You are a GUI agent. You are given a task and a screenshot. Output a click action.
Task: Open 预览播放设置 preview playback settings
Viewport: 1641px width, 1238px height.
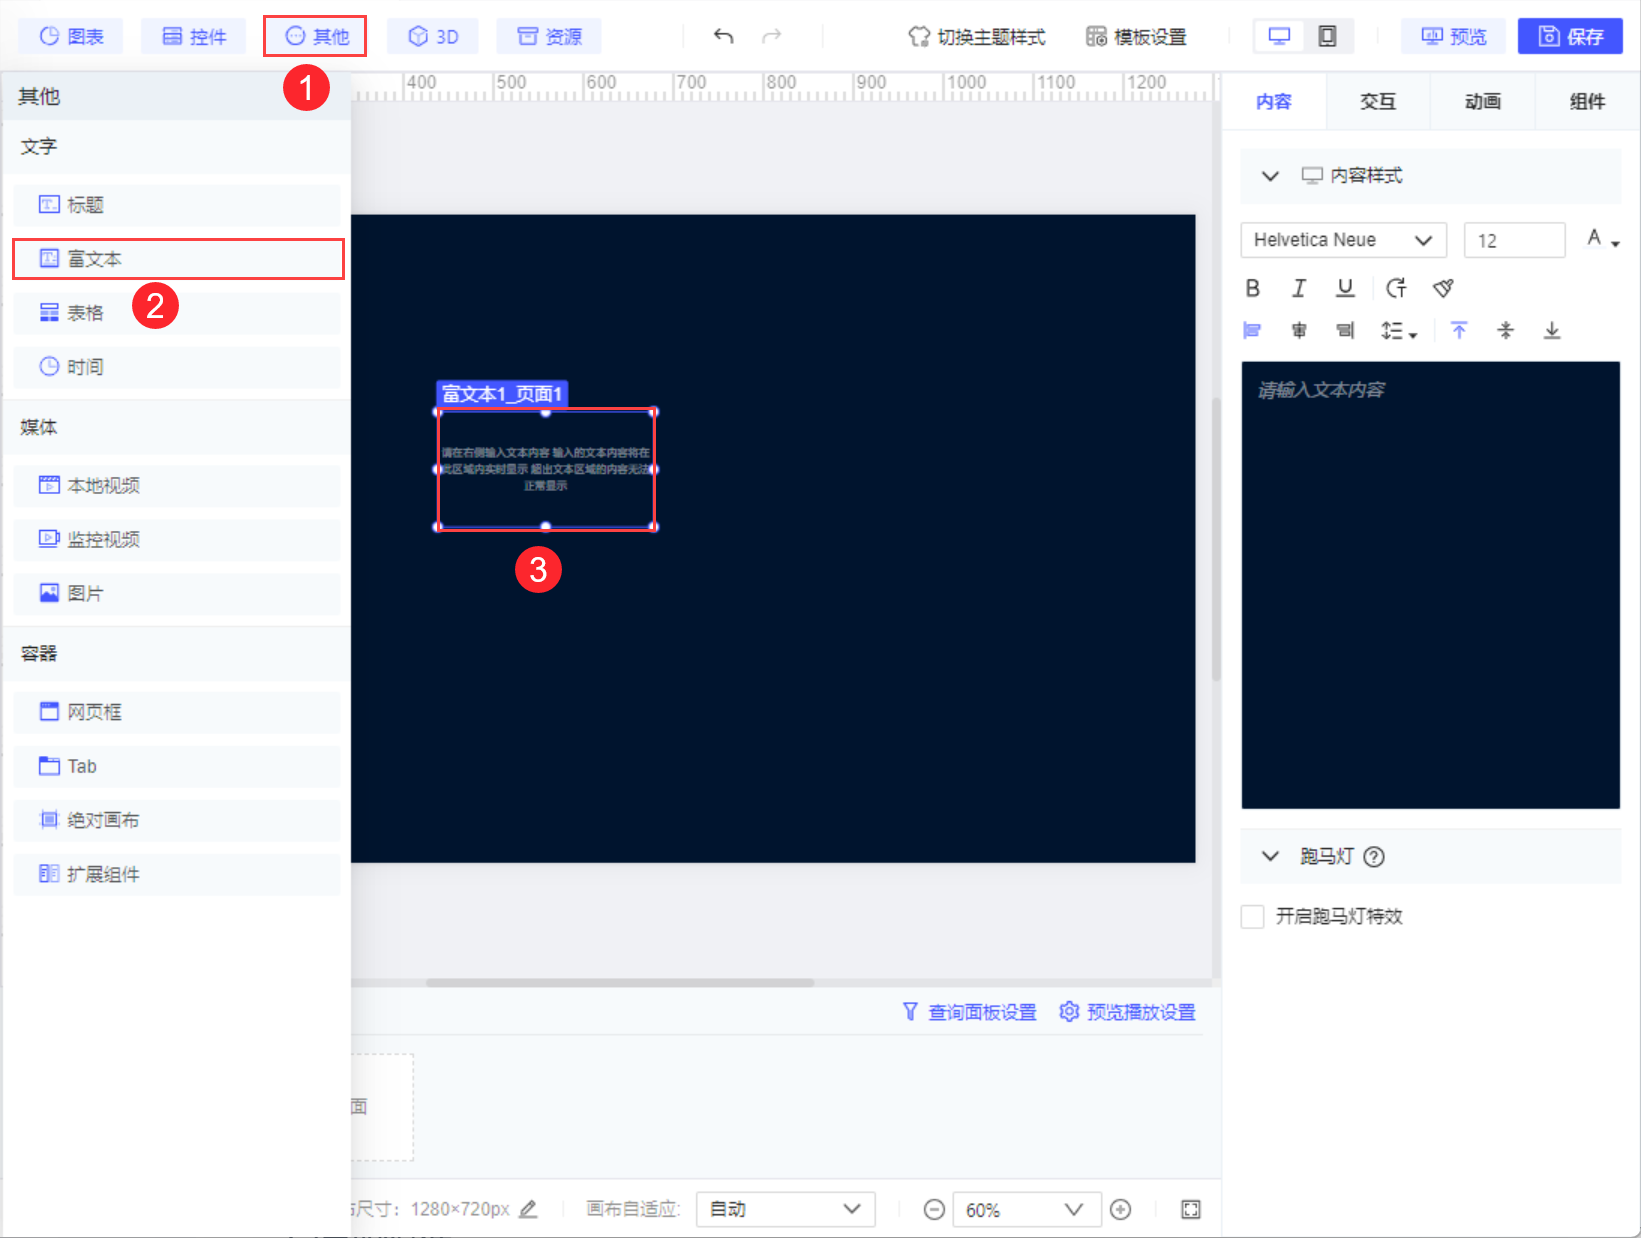click(x=1127, y=1013)
